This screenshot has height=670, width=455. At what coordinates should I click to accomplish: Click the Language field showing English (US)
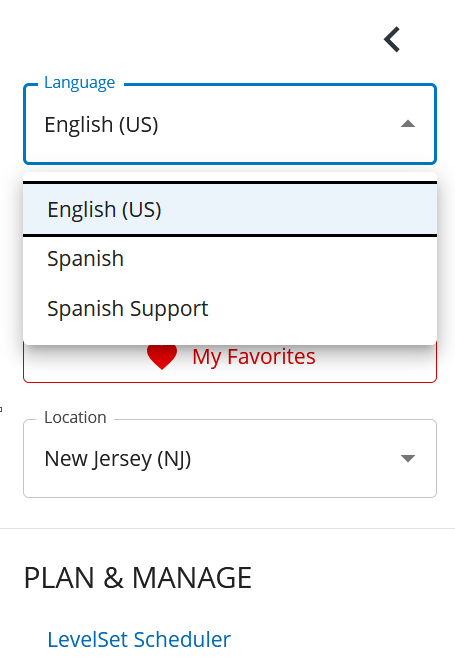click(230, 124)
